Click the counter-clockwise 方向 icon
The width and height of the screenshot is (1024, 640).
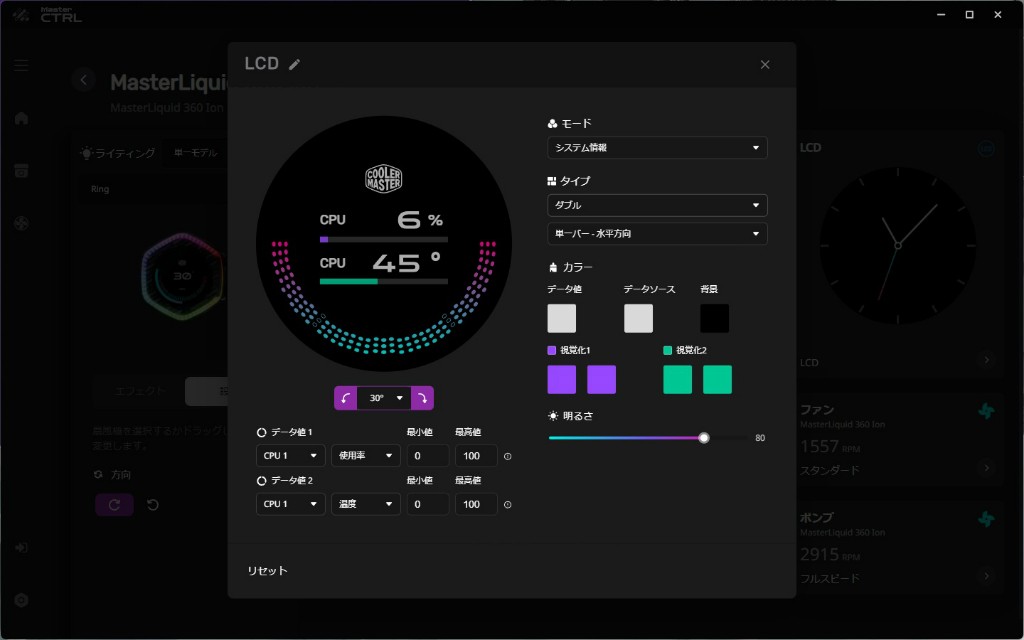pyautogui.click(x=153, y=505)
